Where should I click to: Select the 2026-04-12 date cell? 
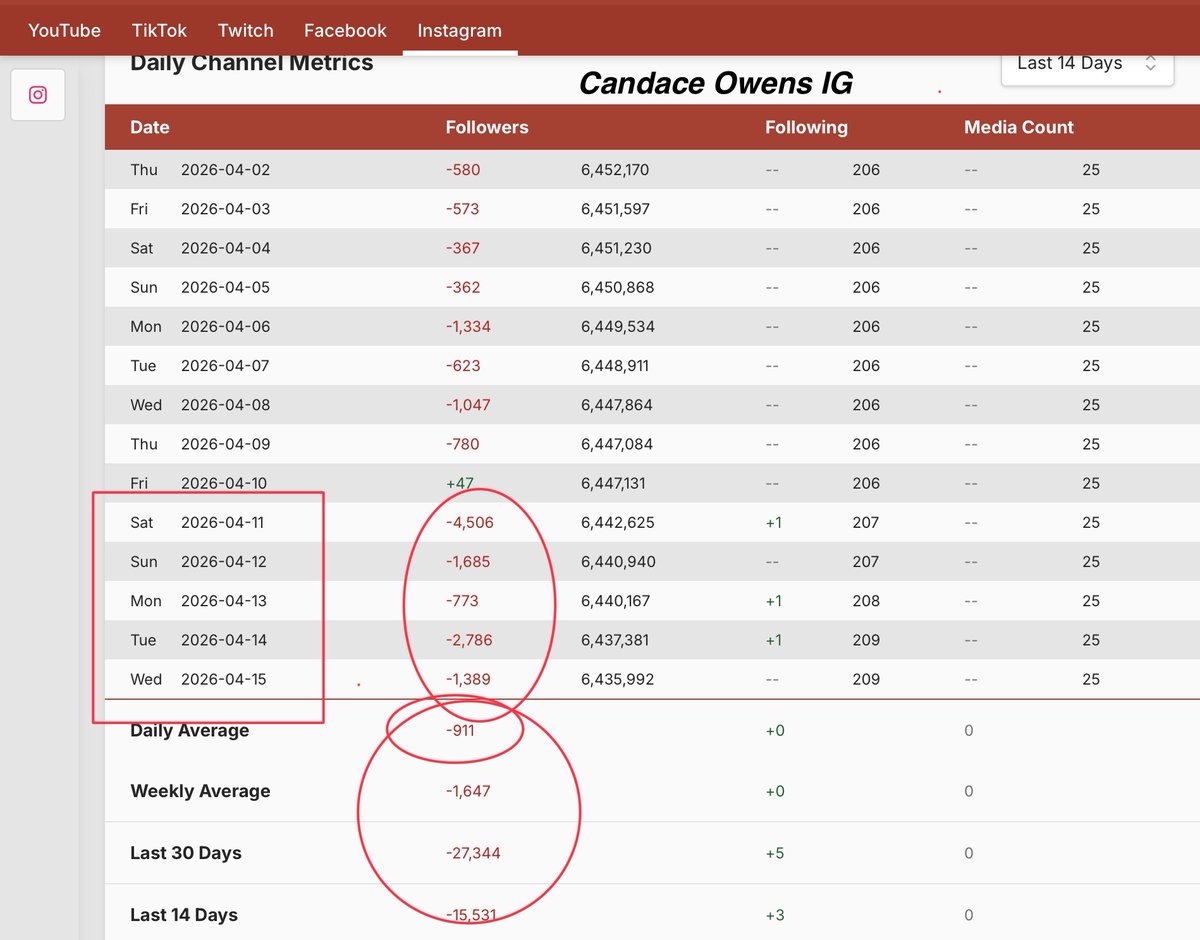click(225, 561)
